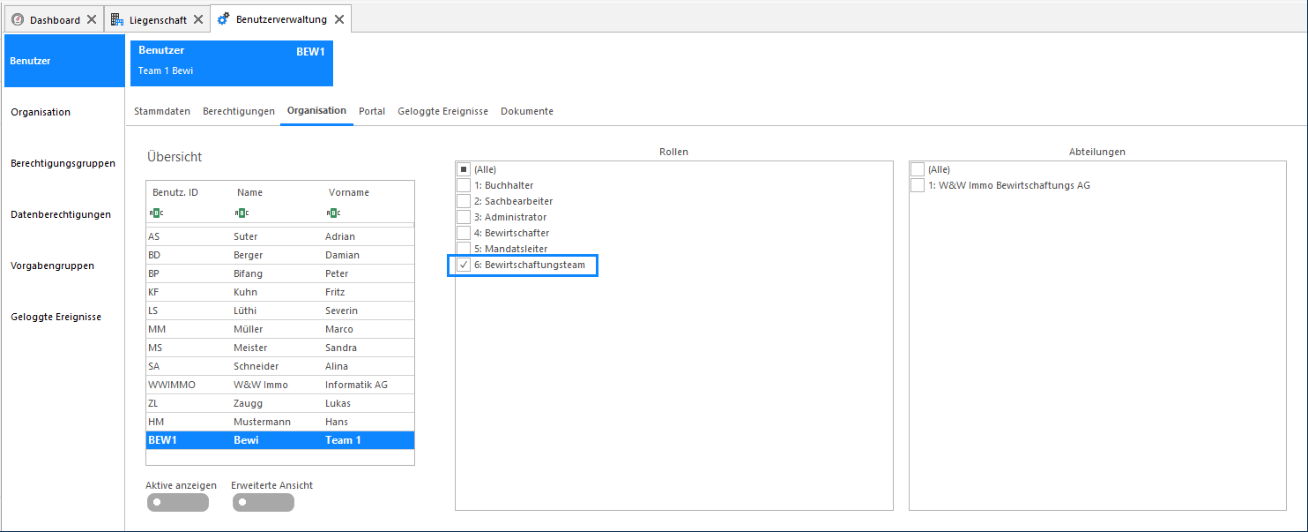Close the Dashboard tab

[x=92, y=20]
